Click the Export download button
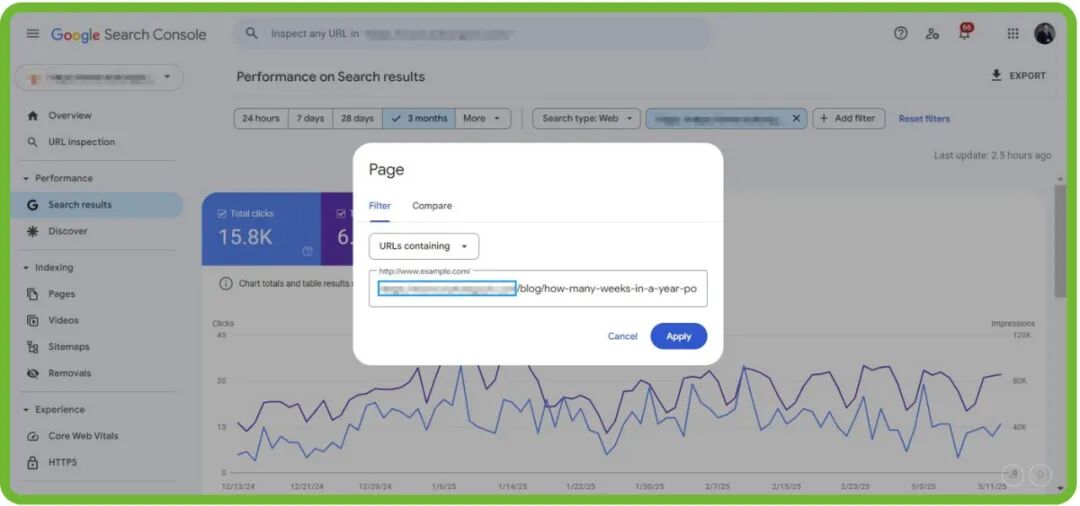1080x506 pixels. pyautogui.click(x=1018, y=76)
